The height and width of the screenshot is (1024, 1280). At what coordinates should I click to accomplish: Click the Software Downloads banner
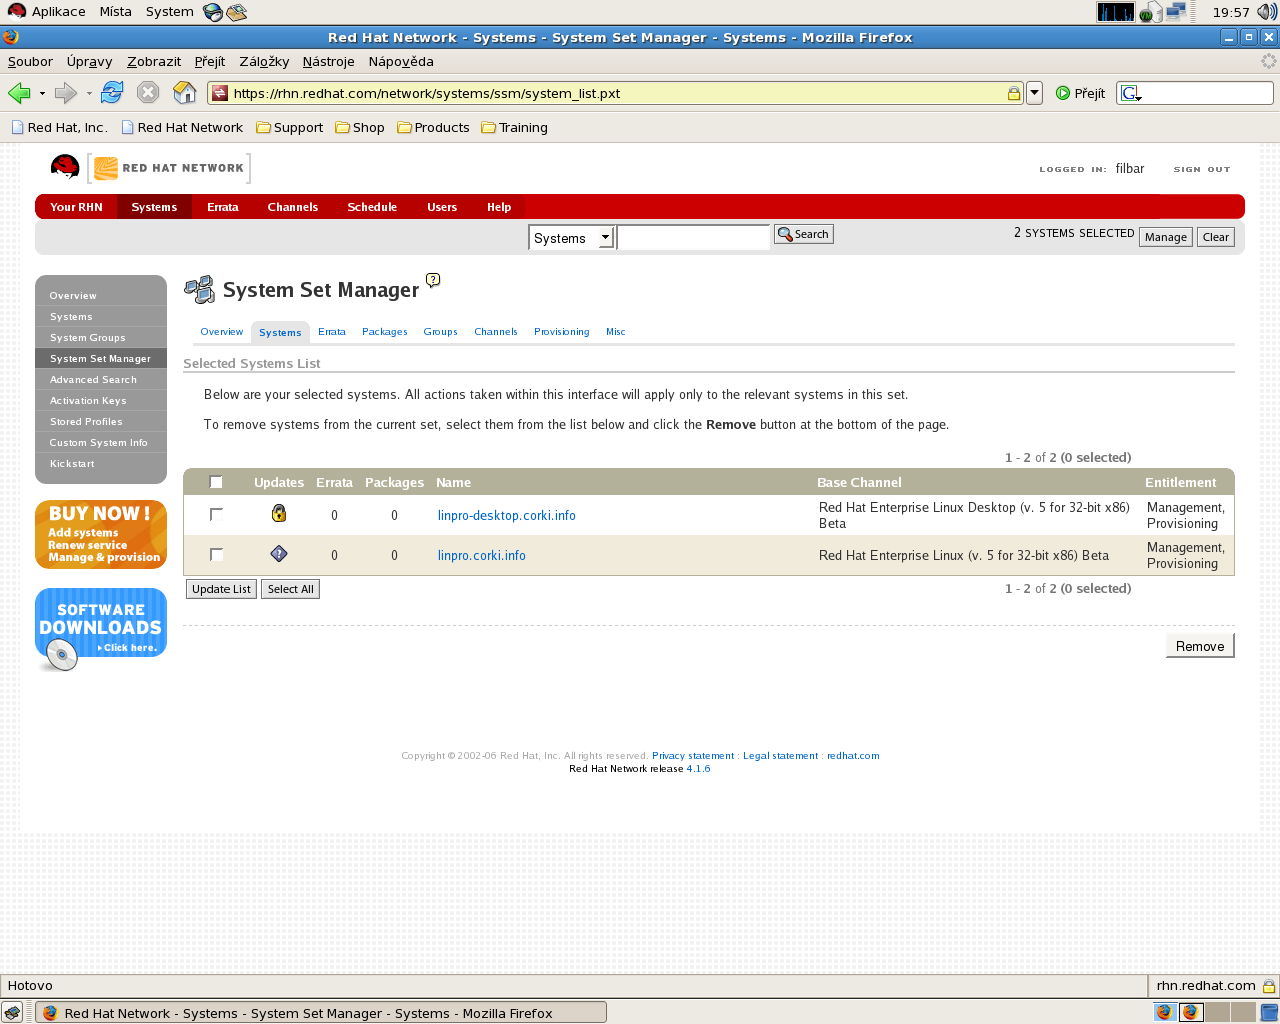pyautogui.click(x=101, y=629)
